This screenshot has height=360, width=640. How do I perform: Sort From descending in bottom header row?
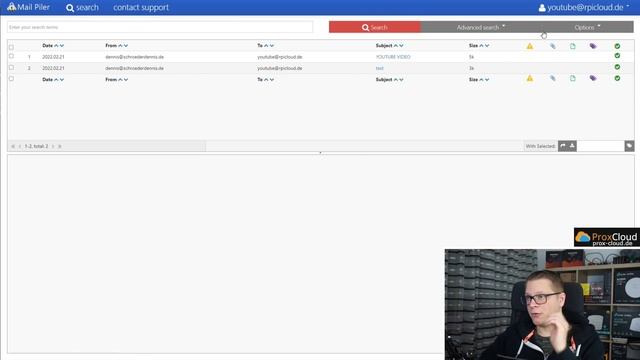tap(126, 80)
